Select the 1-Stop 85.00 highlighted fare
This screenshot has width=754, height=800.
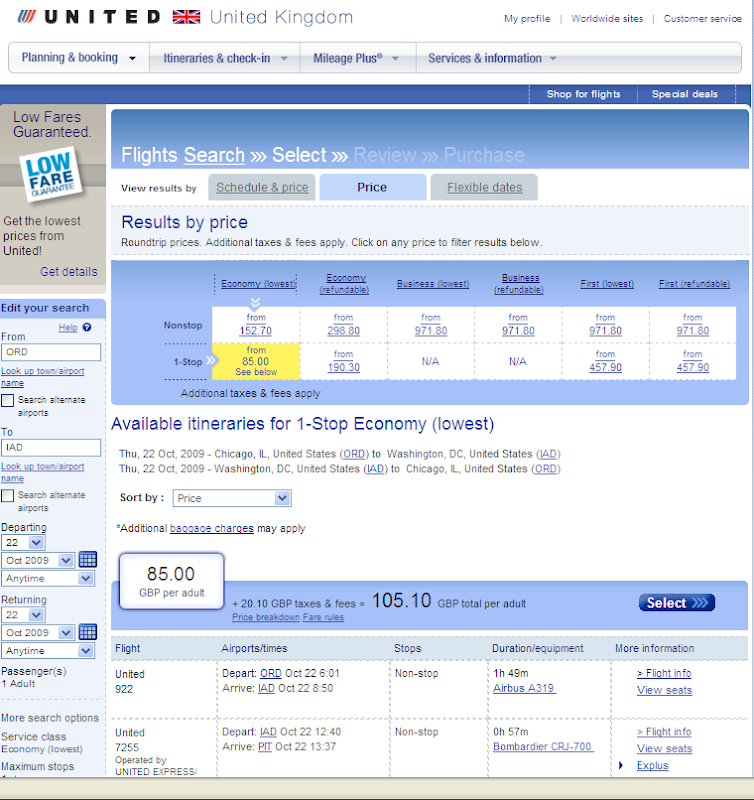pyautogui.click(x=256, y=361)
